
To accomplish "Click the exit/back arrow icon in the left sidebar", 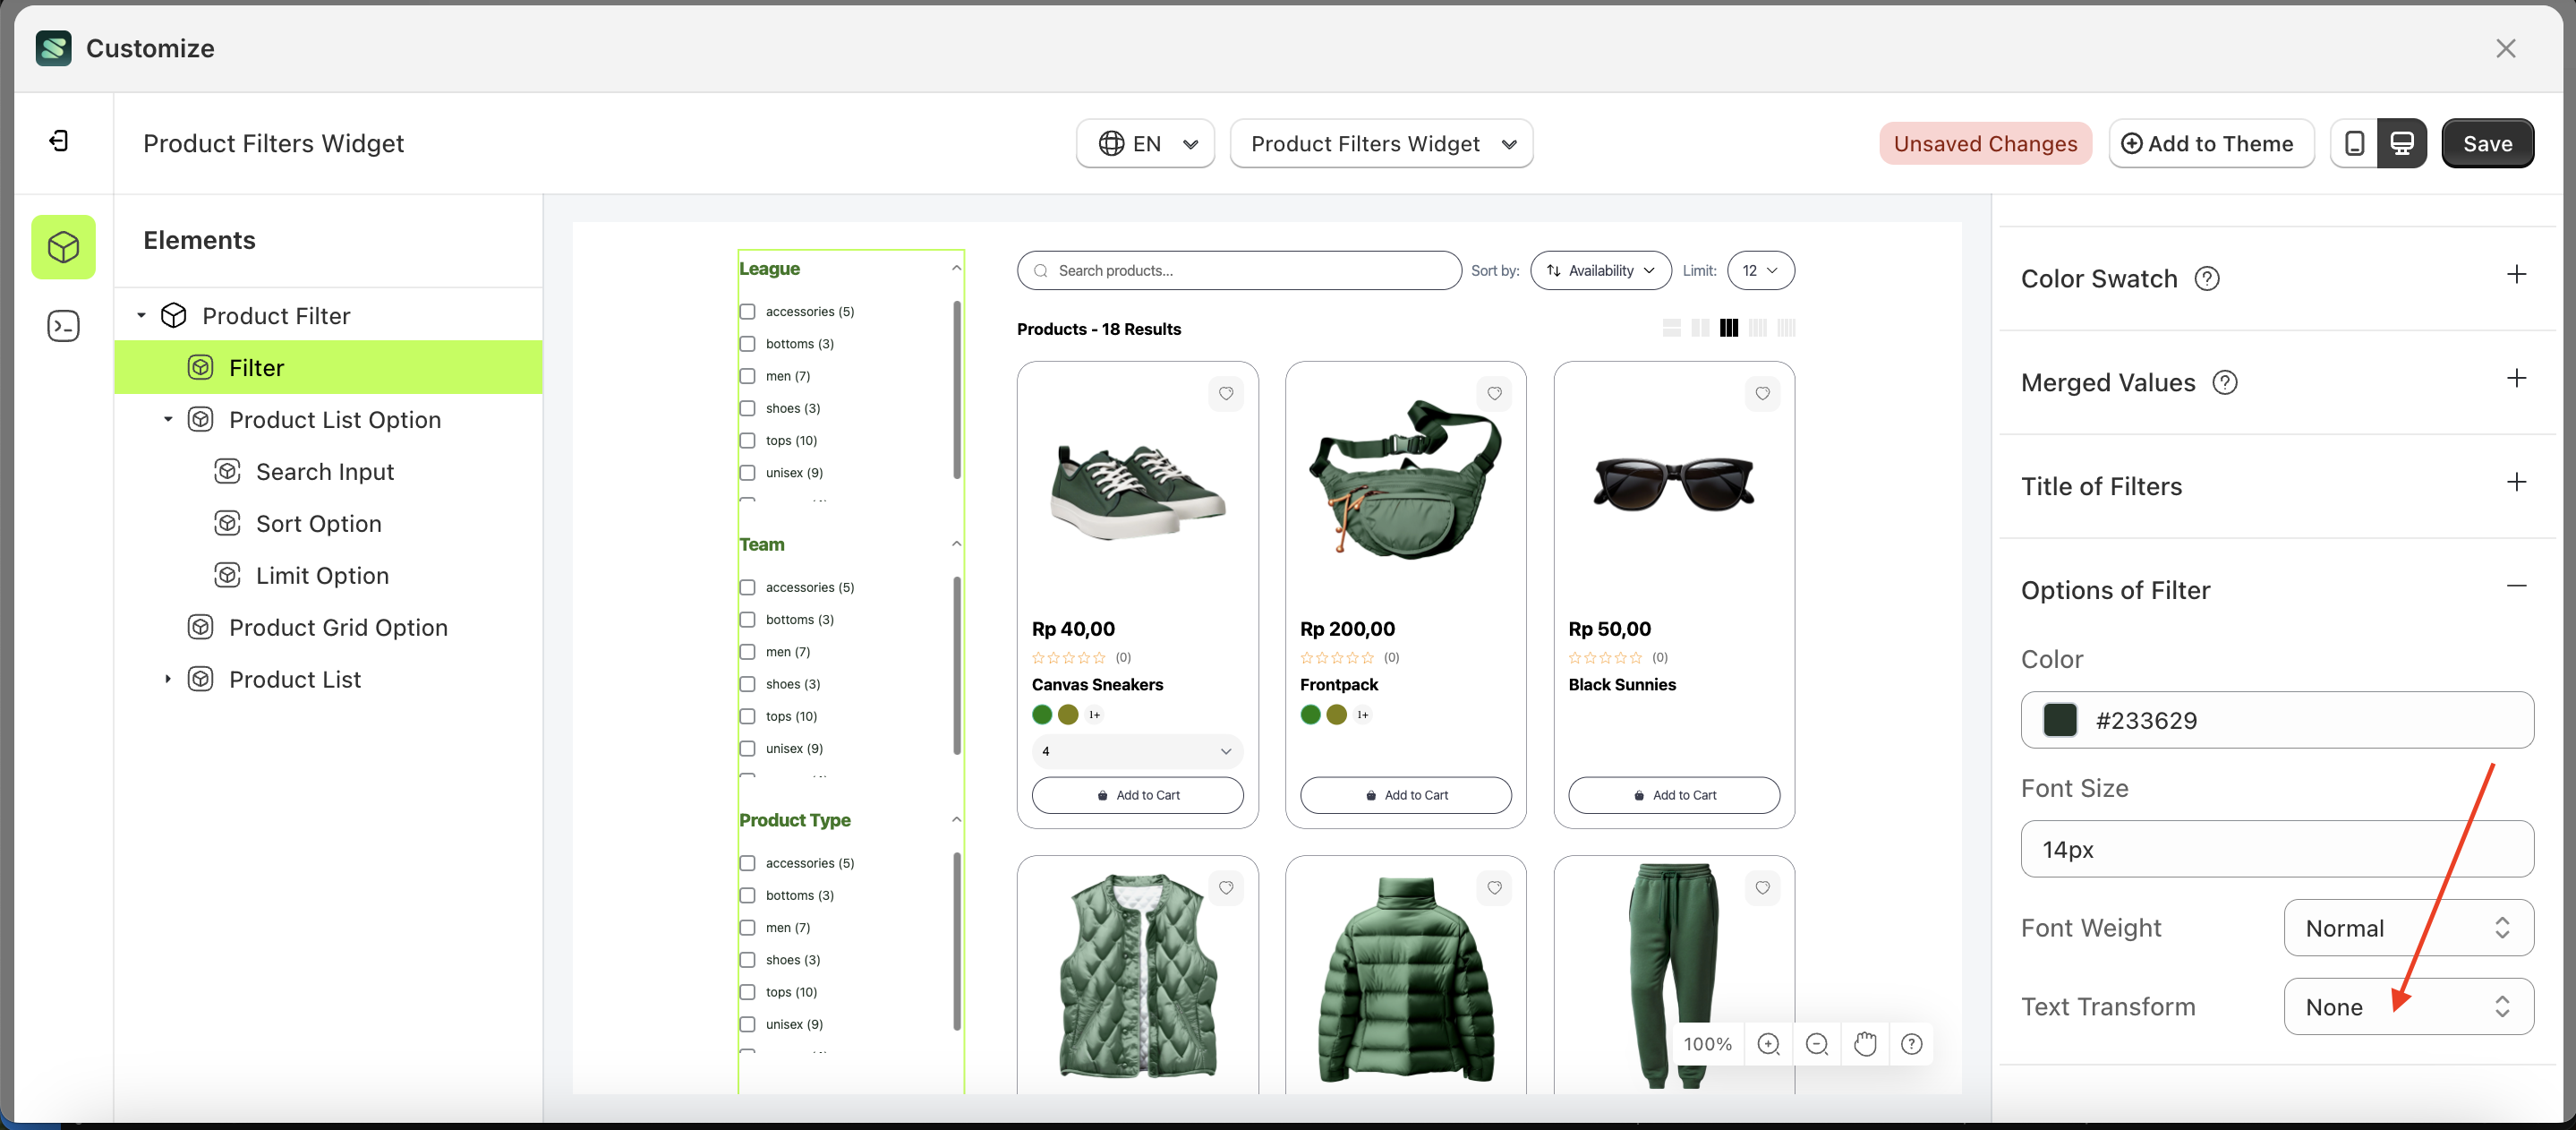I will (x=59, y=141).
